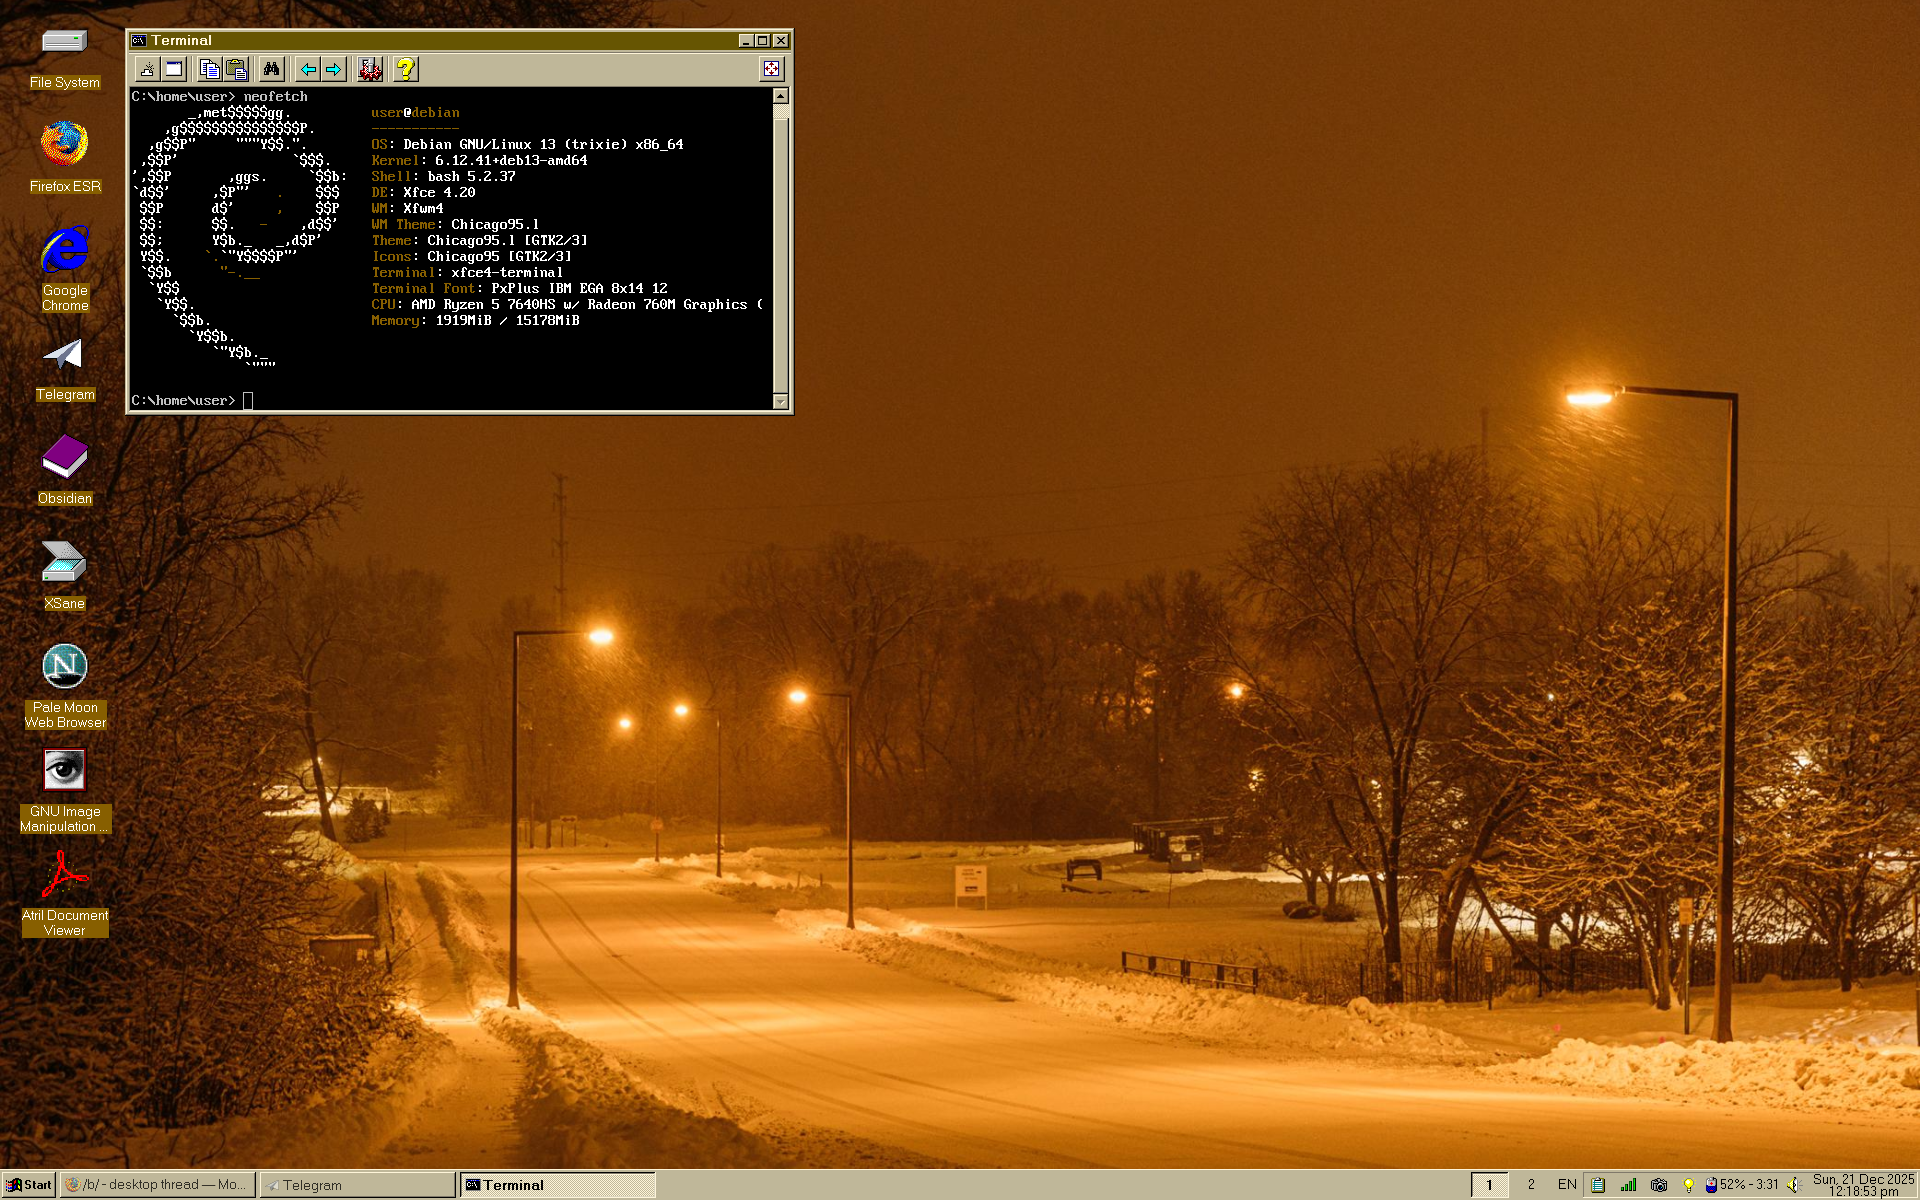The width and height of the screenshot is (1920, 1200).
Task: Click the binoculars search icon
Action: pos(271,69)
